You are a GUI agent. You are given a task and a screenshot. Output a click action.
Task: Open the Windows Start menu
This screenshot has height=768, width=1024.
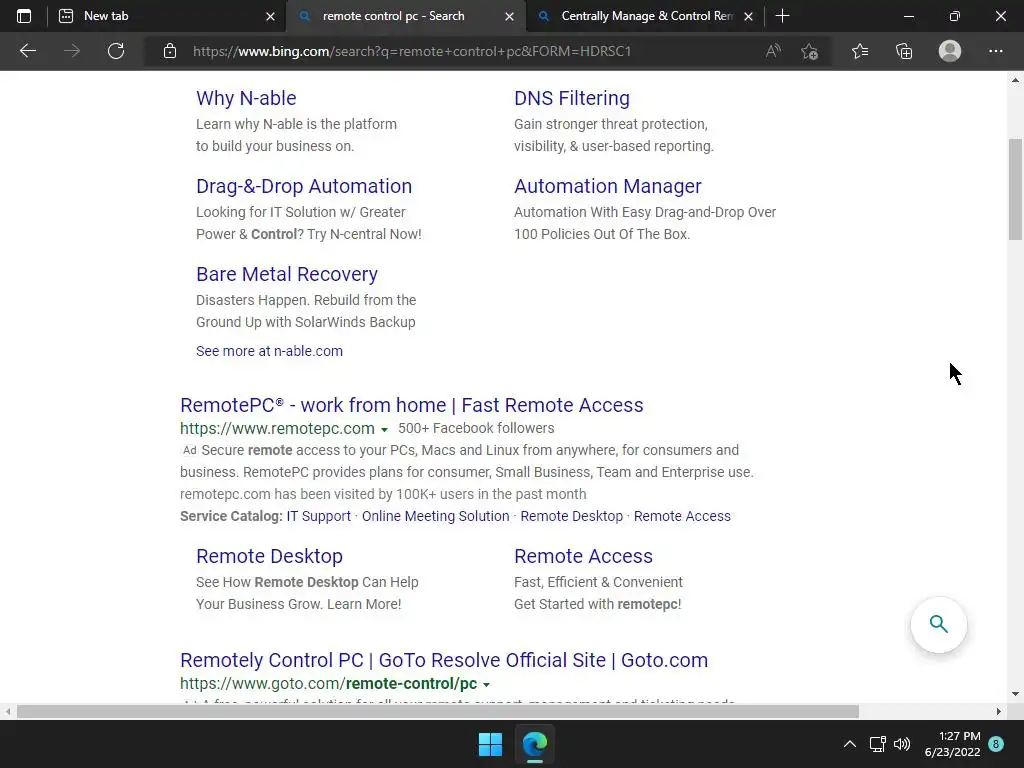pyautogui.click(x=490, y=744)
